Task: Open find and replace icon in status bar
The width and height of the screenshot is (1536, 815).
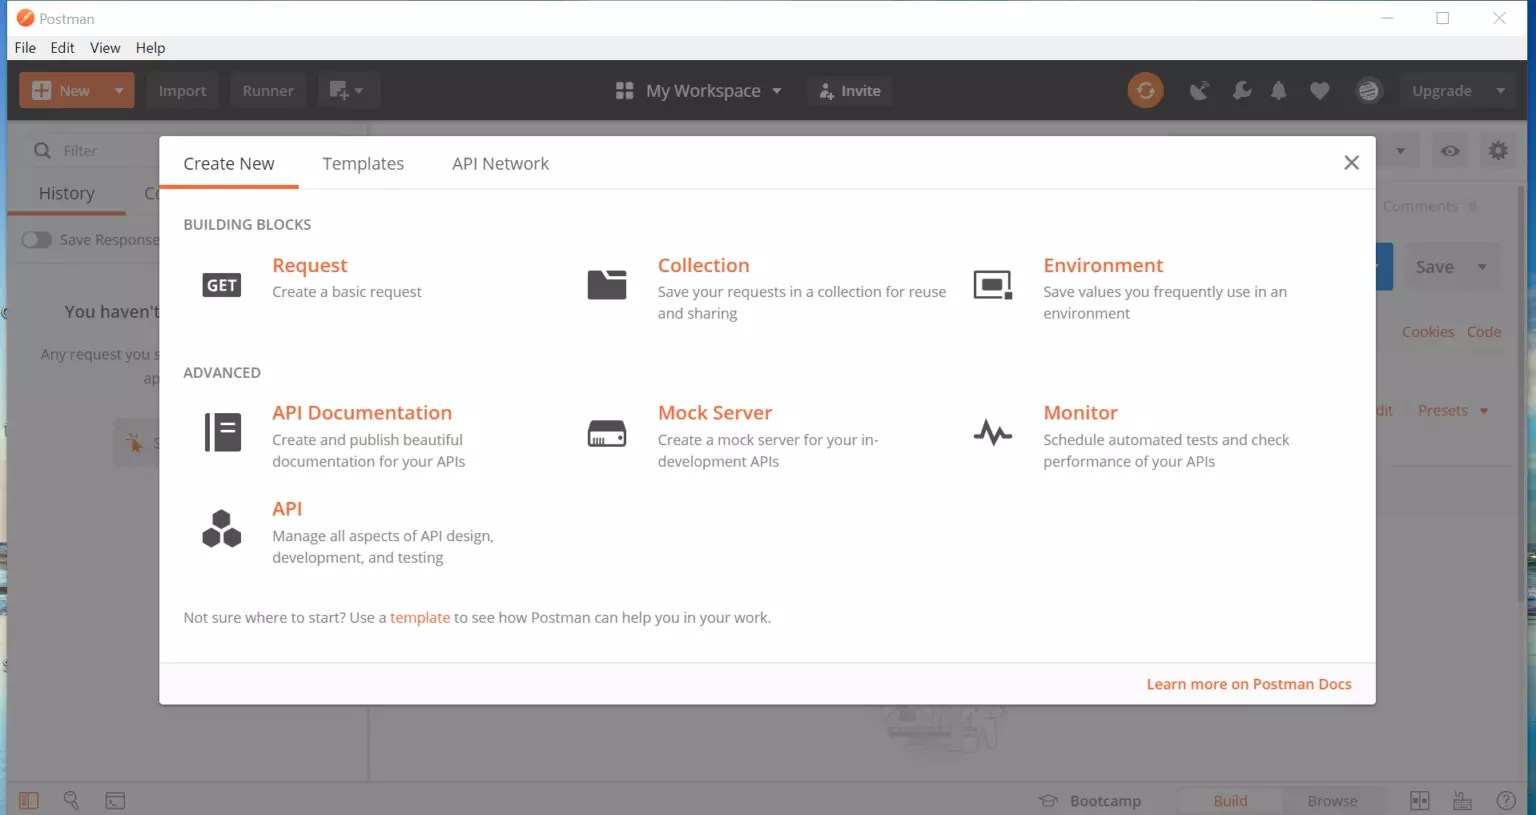Action: [x=71, y=800]
